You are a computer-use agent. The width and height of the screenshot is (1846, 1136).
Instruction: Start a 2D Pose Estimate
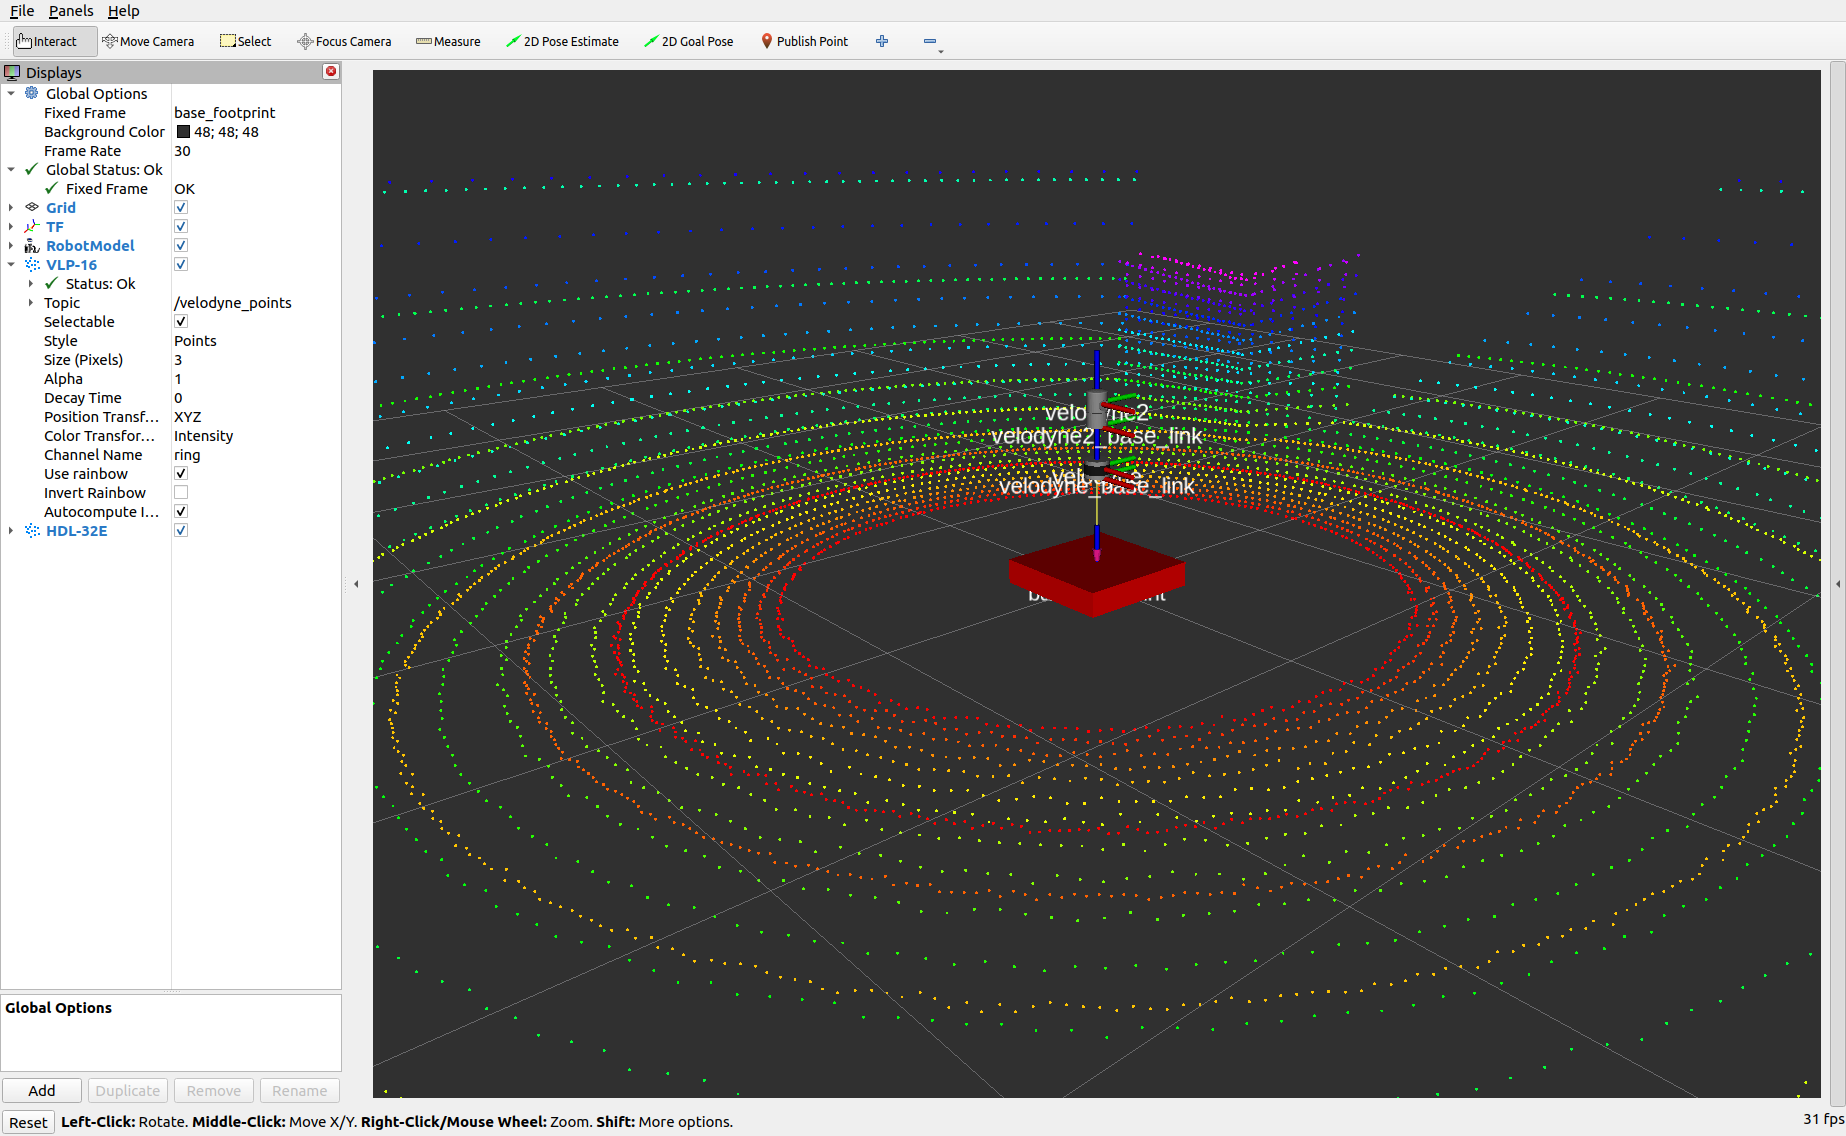point(562,41)
